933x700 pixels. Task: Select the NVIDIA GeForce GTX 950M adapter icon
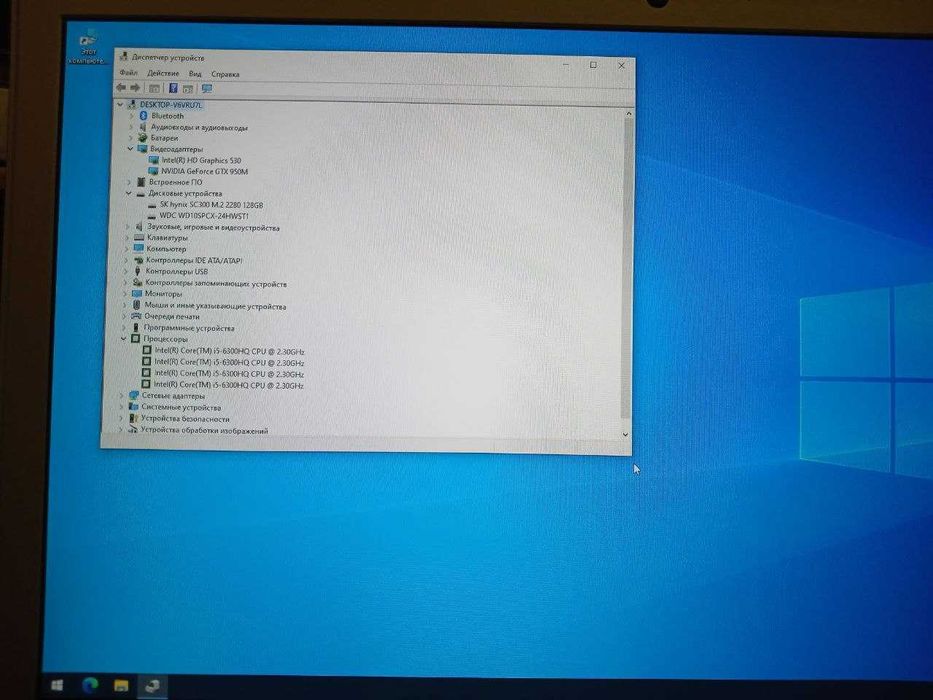[x=154, y=171]
